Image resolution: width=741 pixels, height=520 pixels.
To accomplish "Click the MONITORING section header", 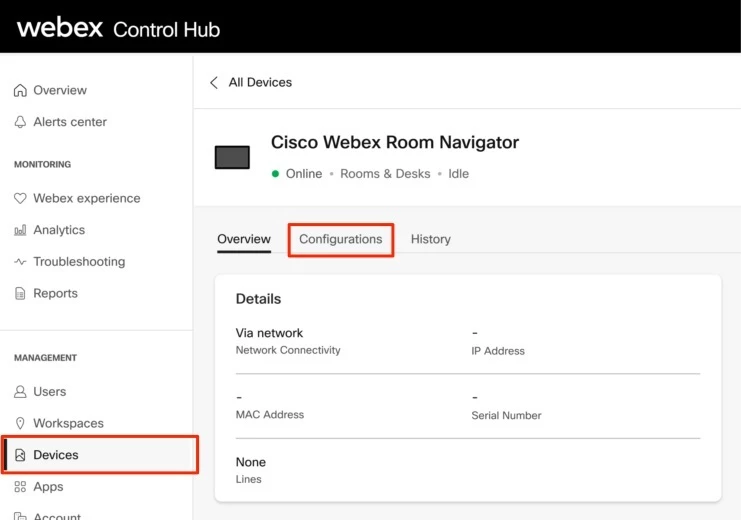I will click(x=43, y=165).
